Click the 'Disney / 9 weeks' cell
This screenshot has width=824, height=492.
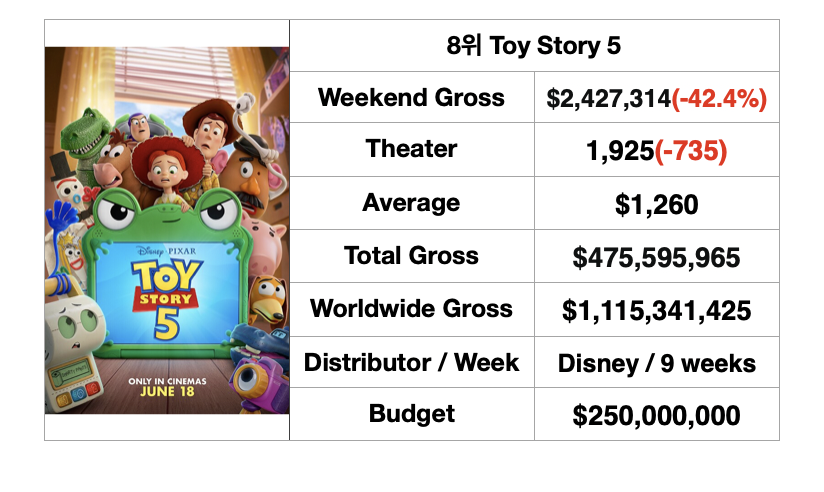click(x=657, y=362)
